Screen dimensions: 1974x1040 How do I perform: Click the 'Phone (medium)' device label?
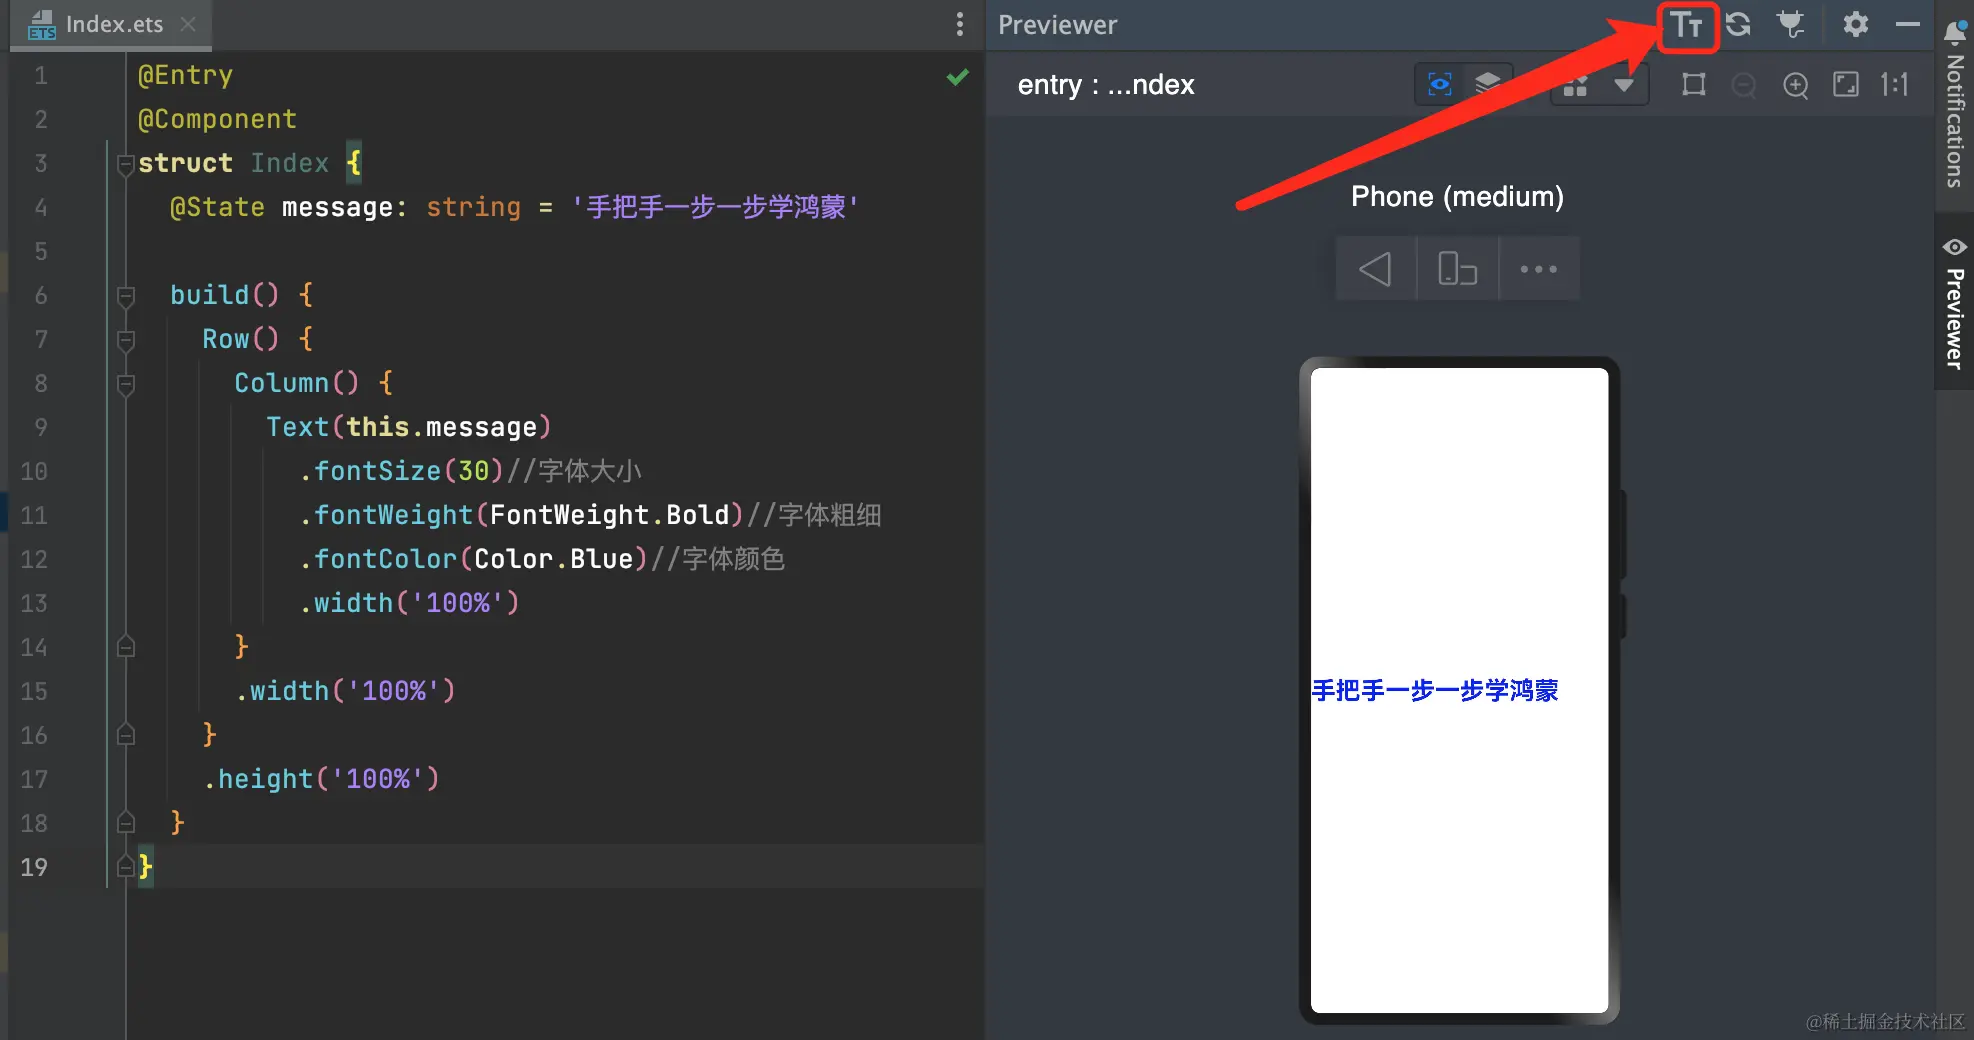click(x=1457, y=197)
